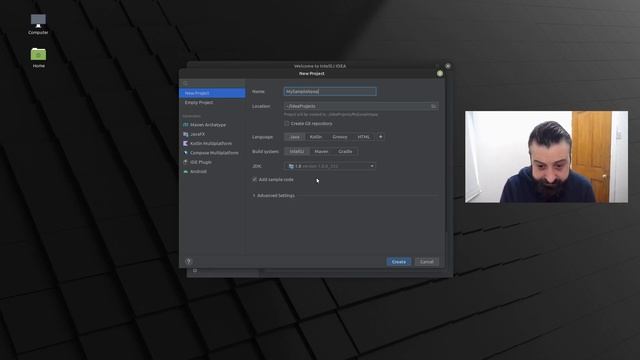Open the Computer desktop icon
The width and height of the screenshot is (640, 360).
pyautogui.click(x=38, y=24)
